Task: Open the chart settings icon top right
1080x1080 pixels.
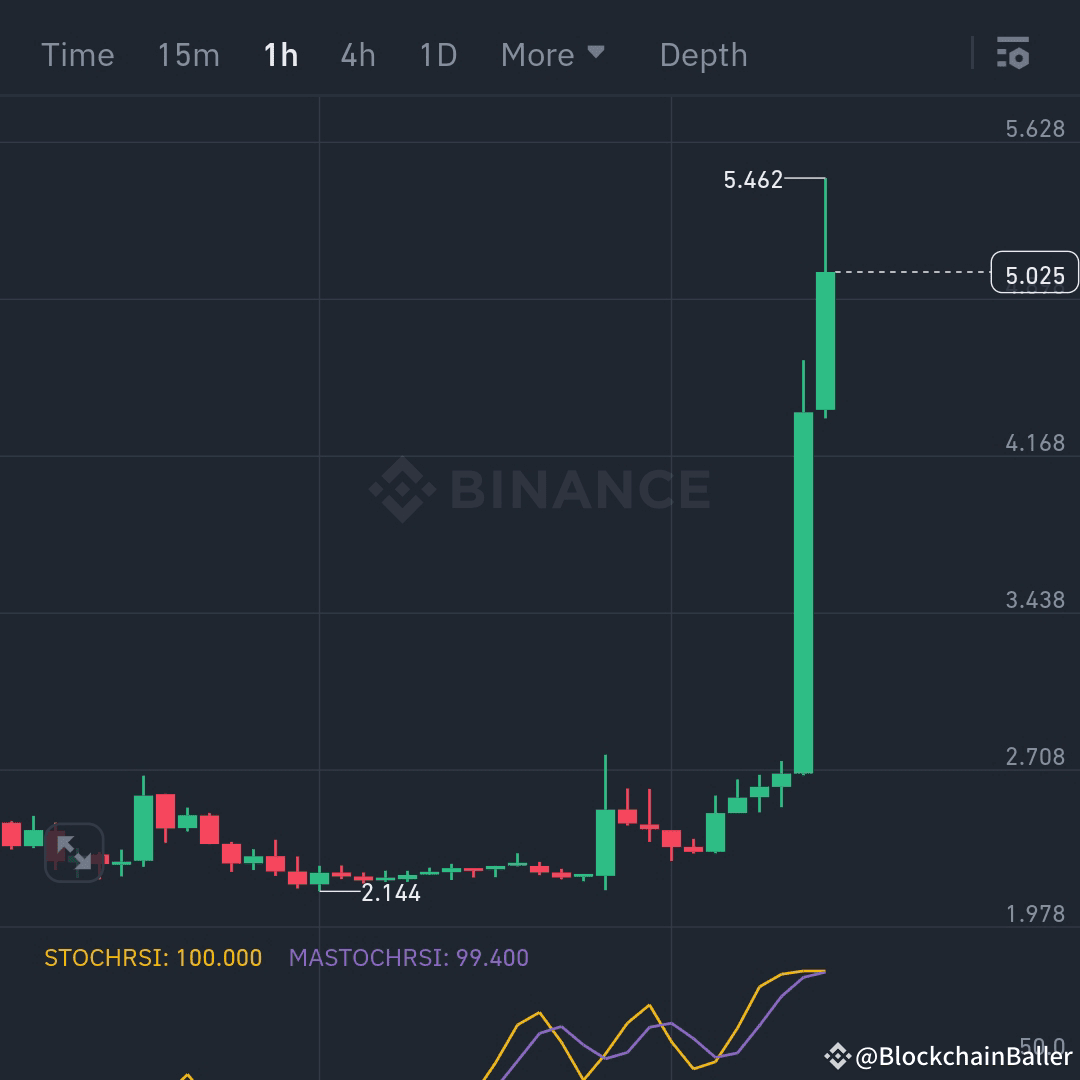Action: [x=1014, y=55]
